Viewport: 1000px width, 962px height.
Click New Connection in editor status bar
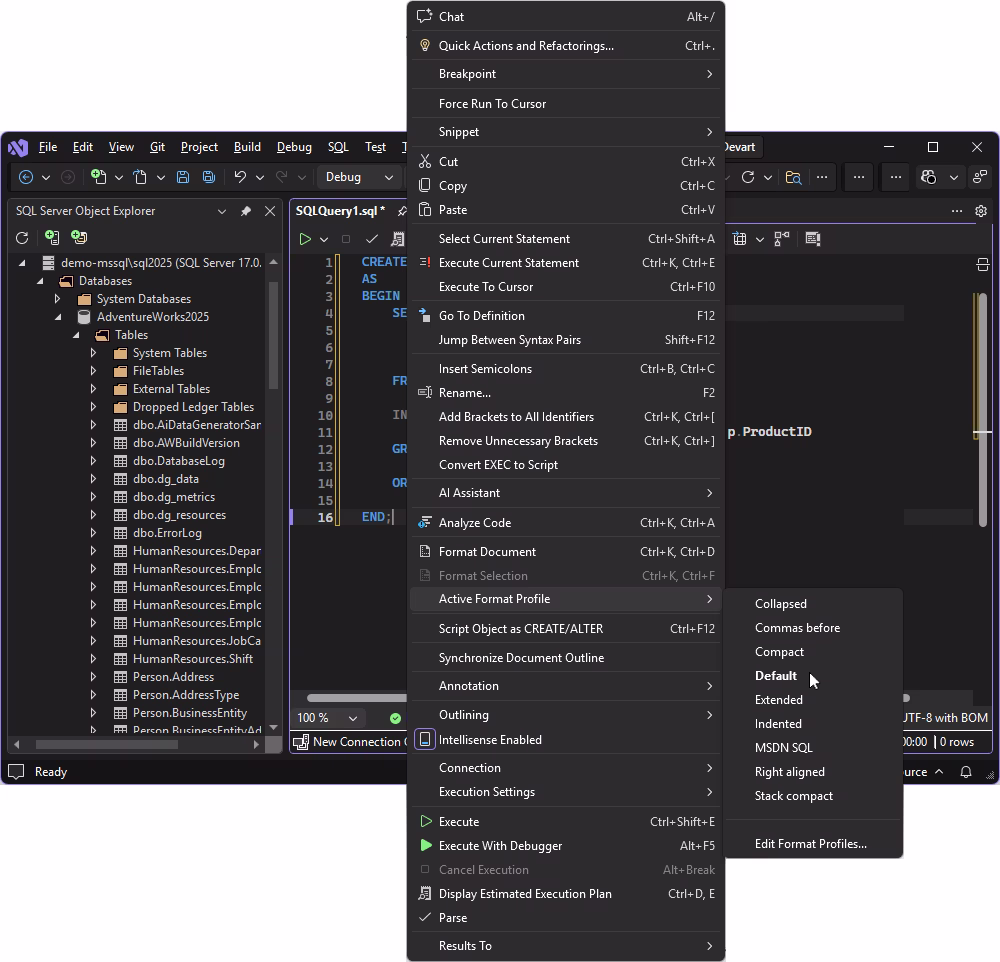click(349, 742)
